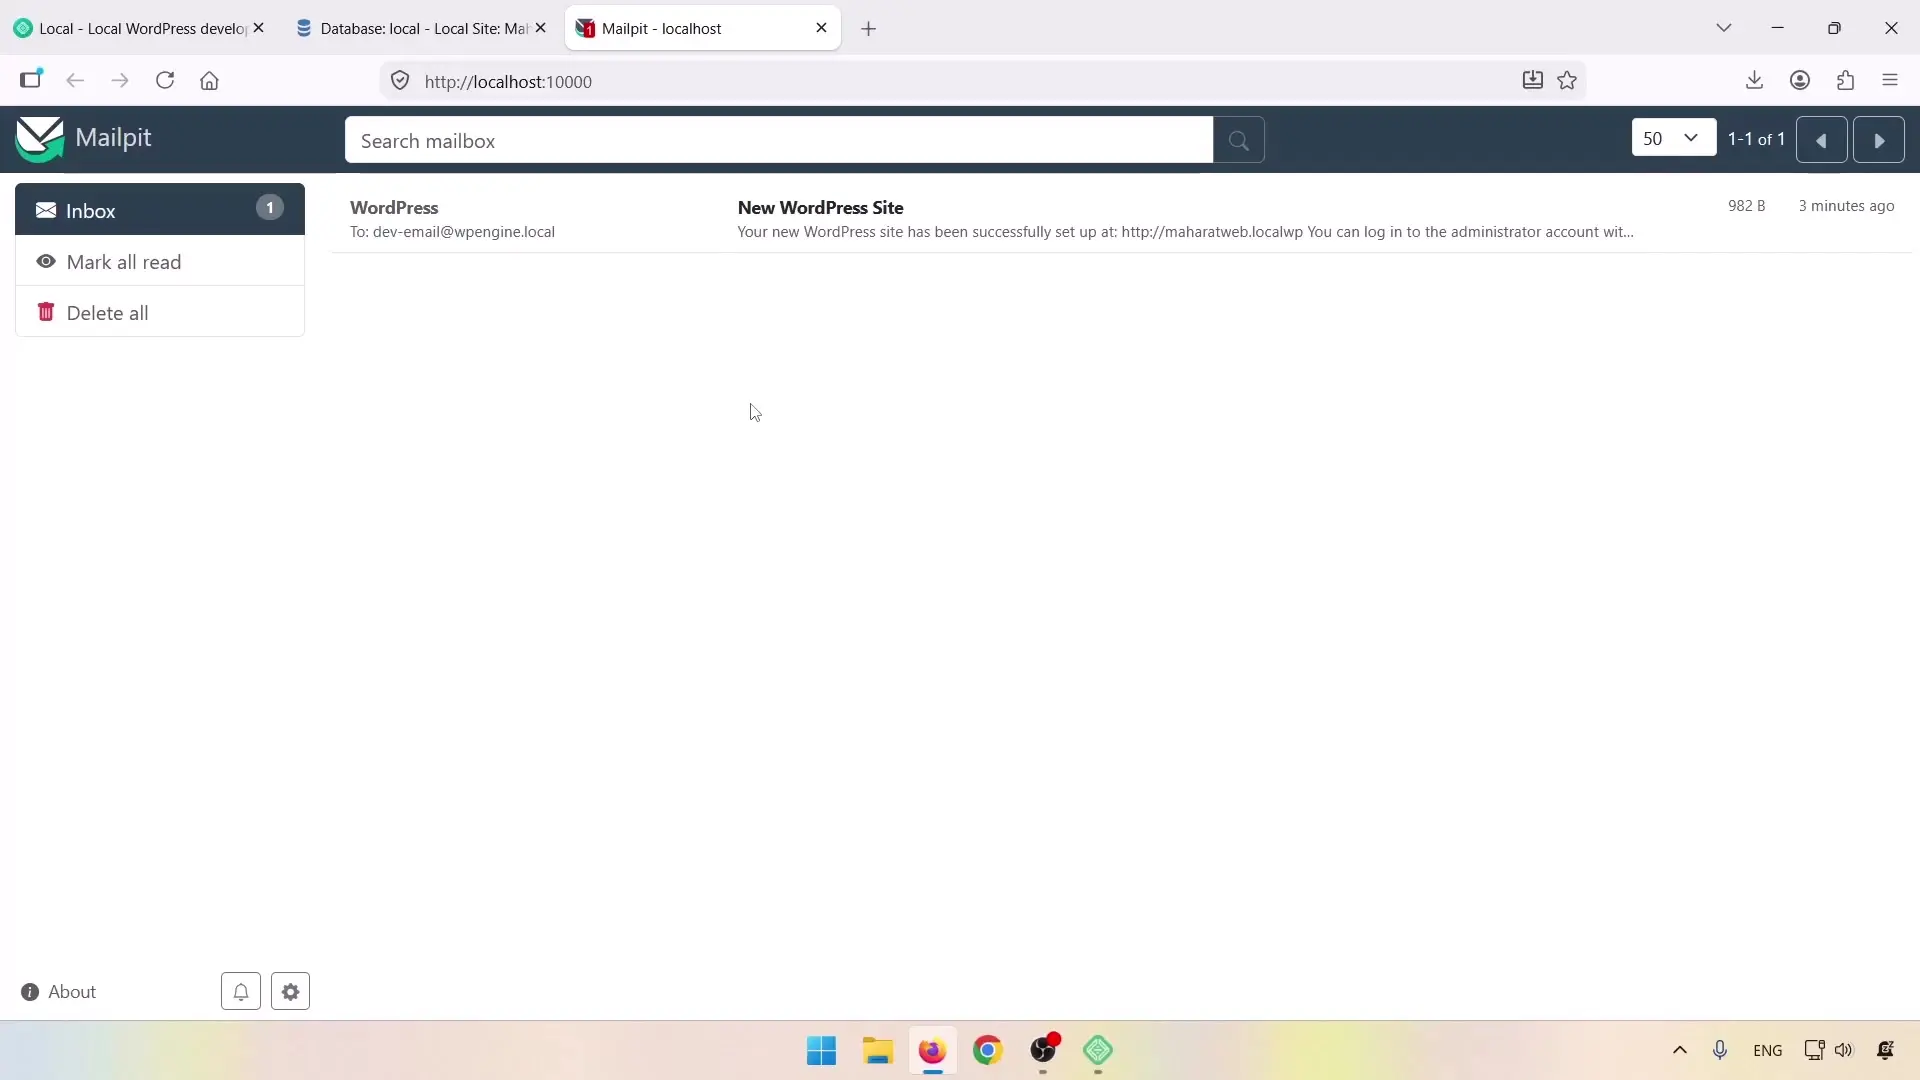
Task: Click the ENG language indicator
Action: tap(1767, 1050)
